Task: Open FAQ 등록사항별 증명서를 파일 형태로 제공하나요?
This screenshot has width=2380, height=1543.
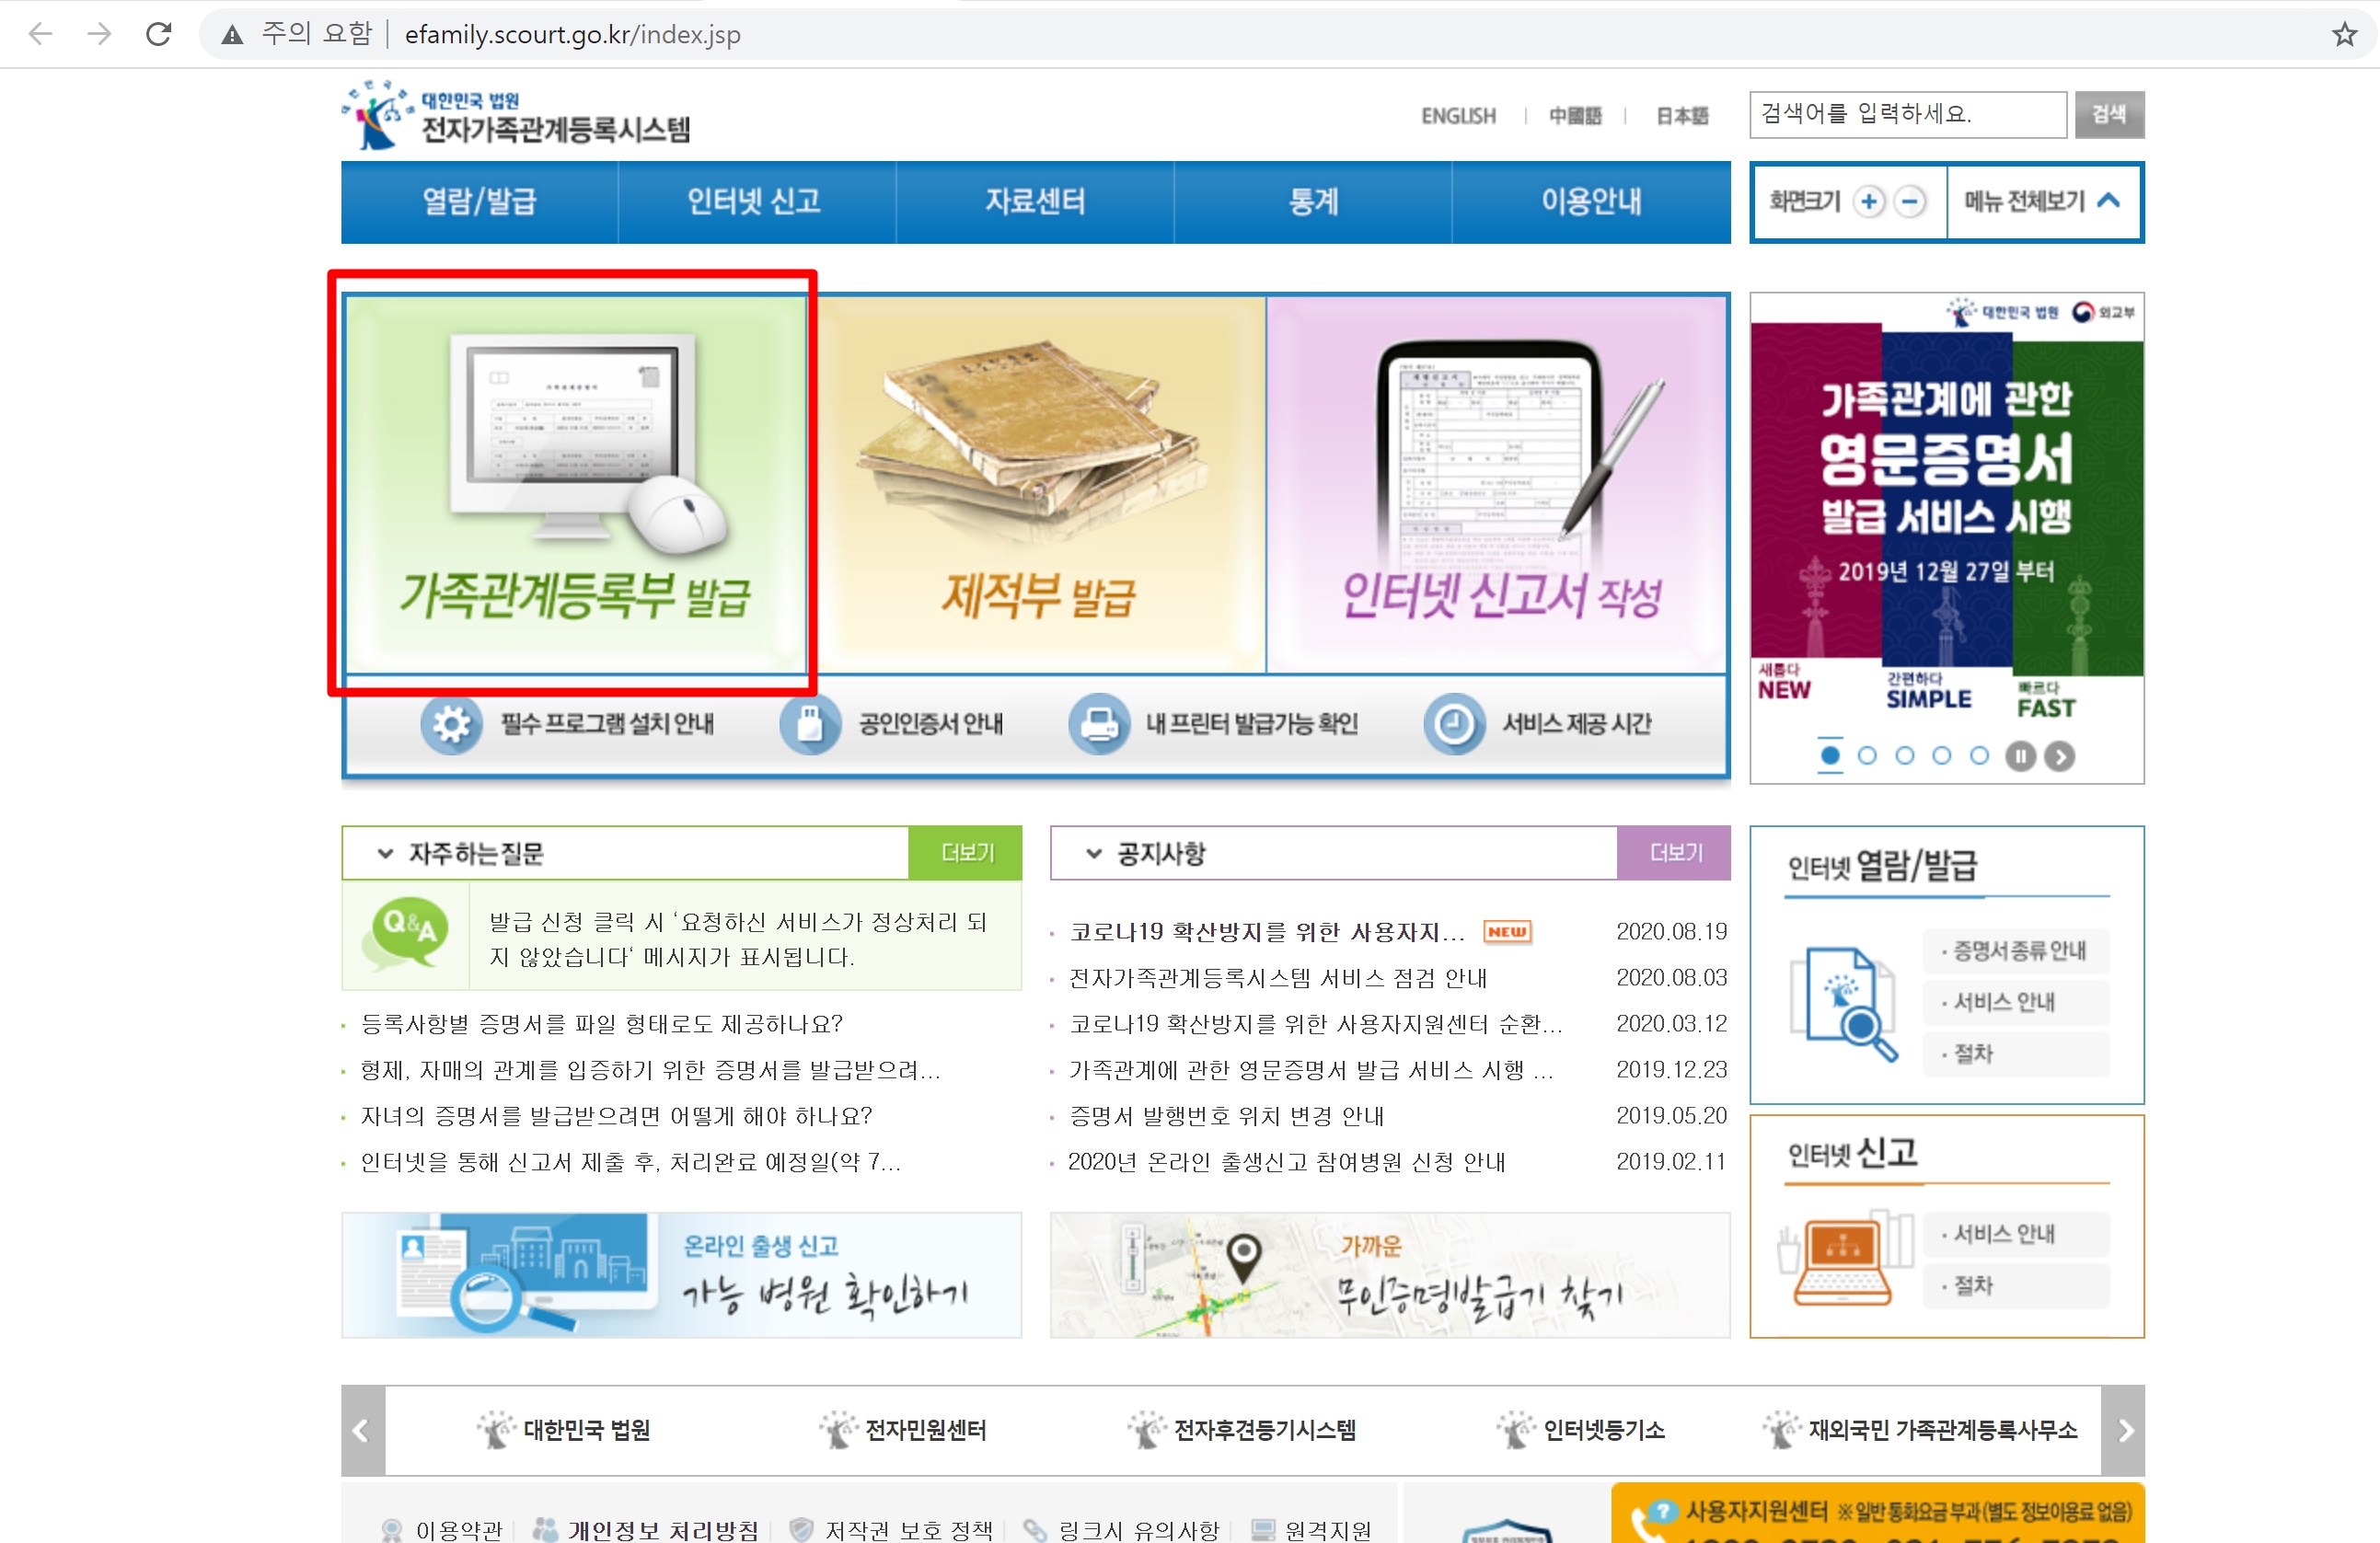Action: (602, 1024)
